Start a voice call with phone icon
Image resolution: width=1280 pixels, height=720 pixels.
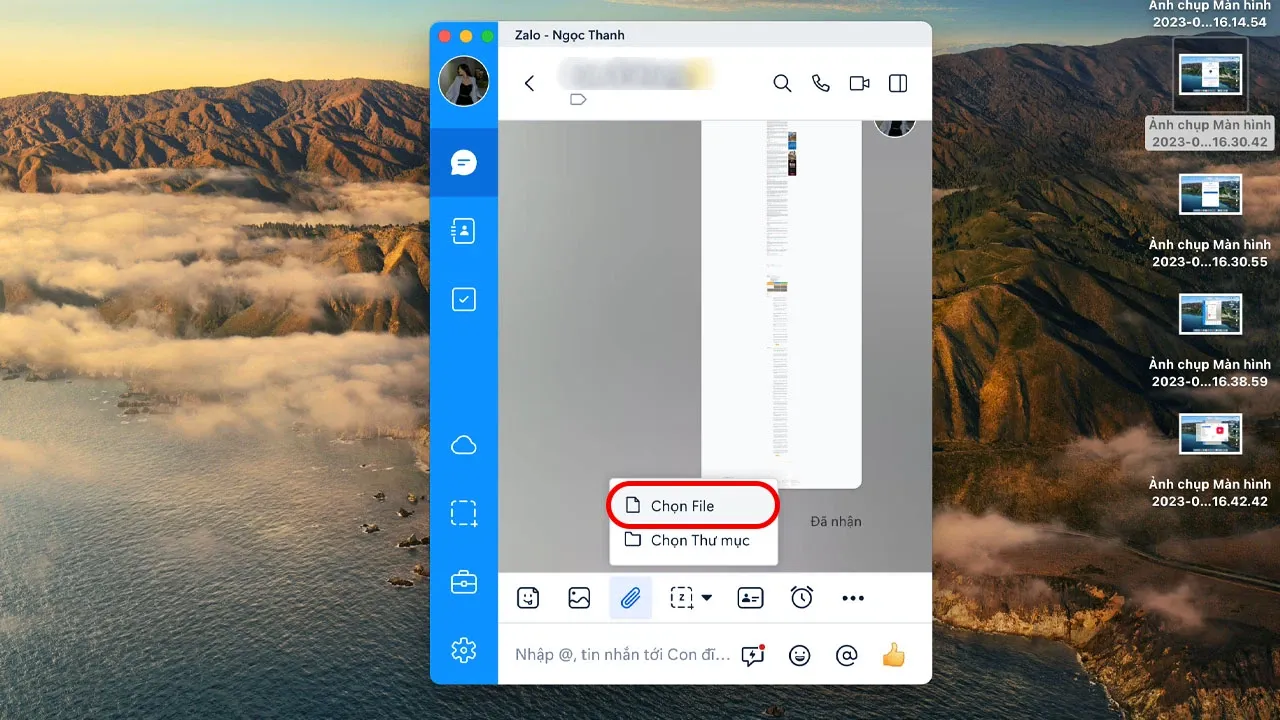point(821,83)
